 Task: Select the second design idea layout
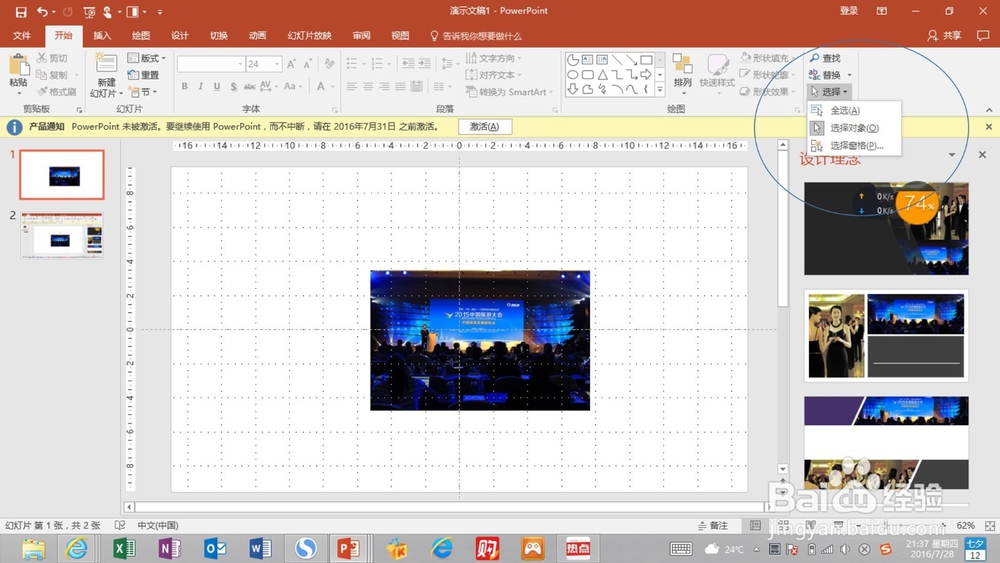tap(886, 335)
